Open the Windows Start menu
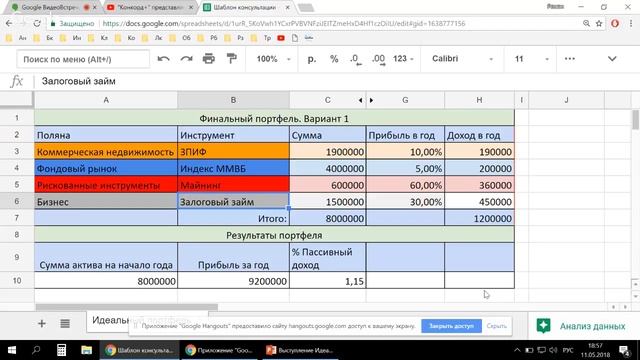Viewport: 640px width, 360px height. pos(11,350)
